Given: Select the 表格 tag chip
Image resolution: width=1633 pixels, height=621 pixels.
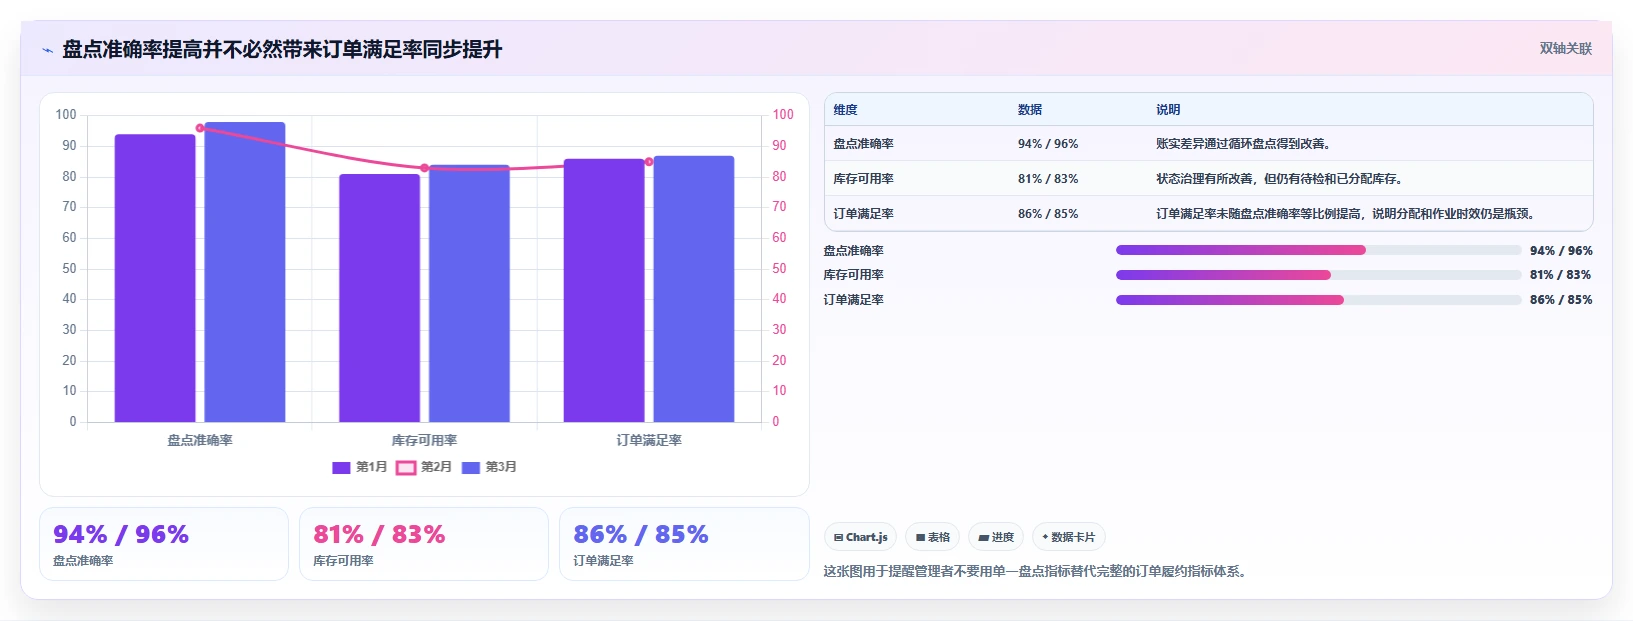Looking at the screenshot, I should [932, 537].
